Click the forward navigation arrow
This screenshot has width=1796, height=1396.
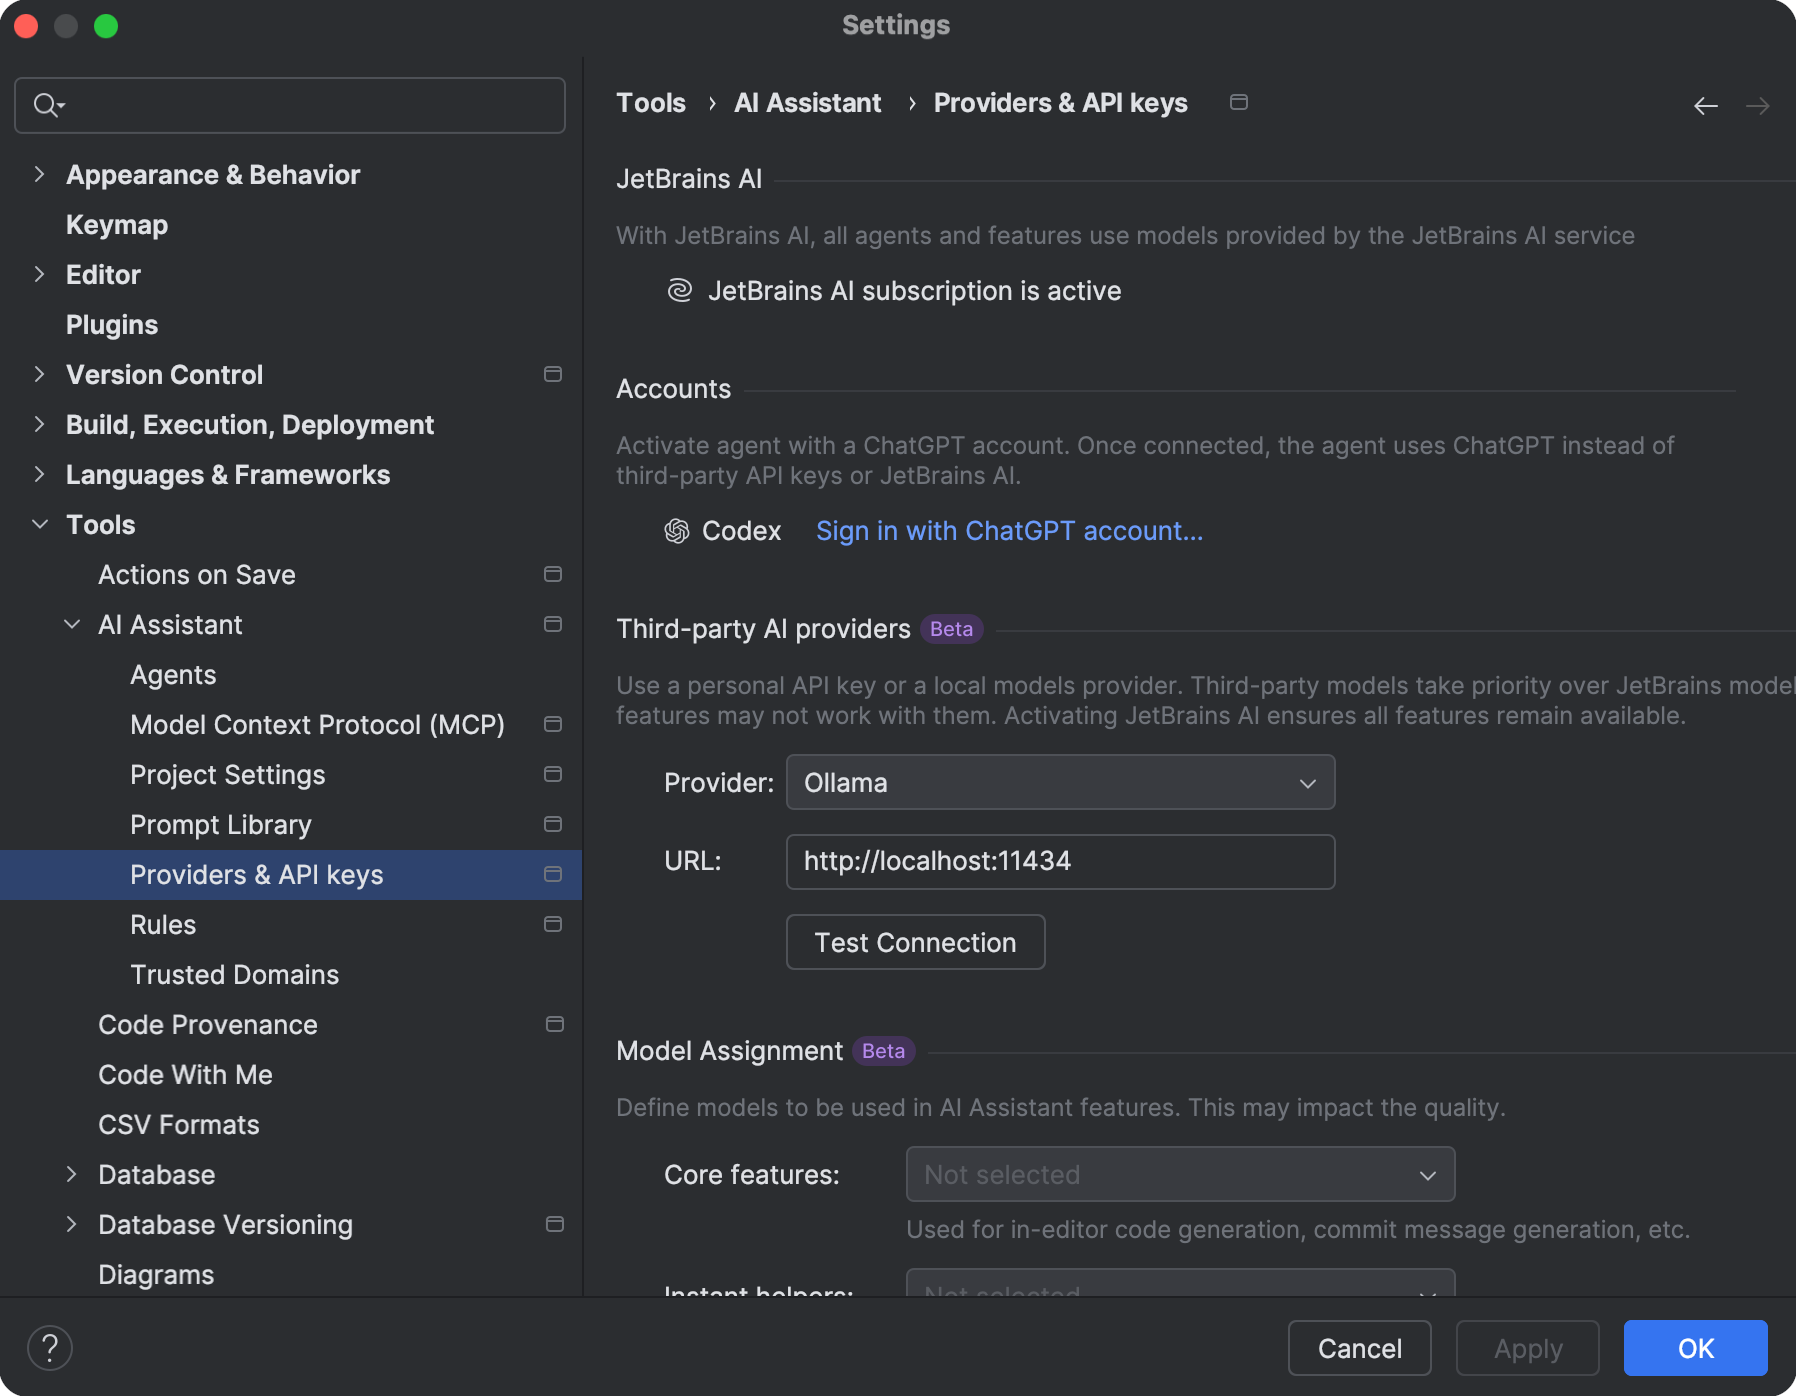(1758, 105)
